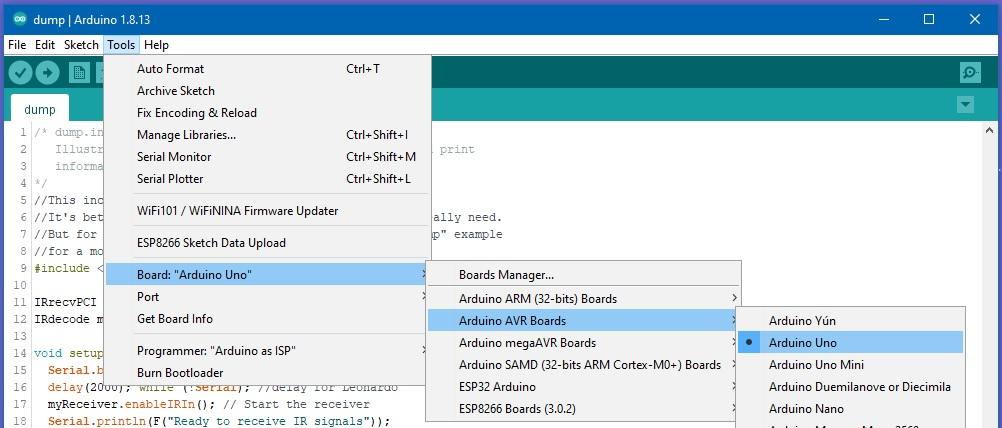This screenshot has height=428, width=1002.
Task: Expand Programmer: "Arduino as ISP" submenu
Action: 268,351
